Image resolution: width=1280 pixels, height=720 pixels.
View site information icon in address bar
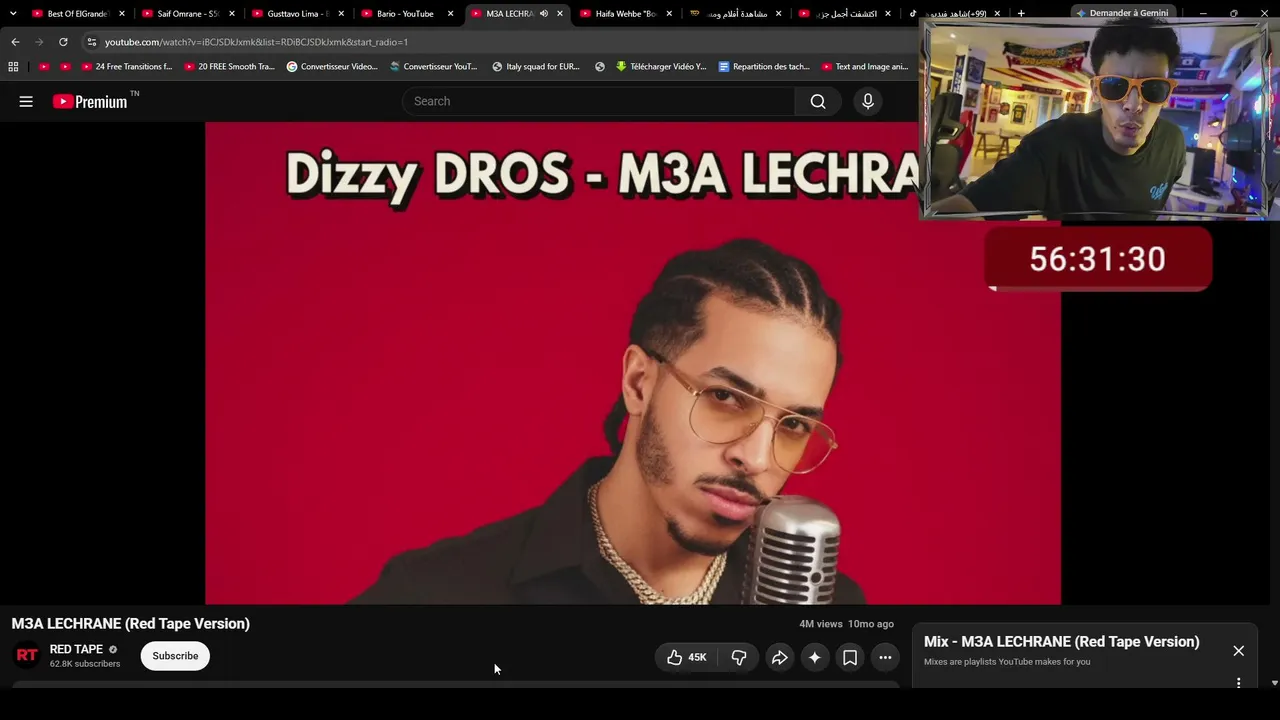point(91,42)
